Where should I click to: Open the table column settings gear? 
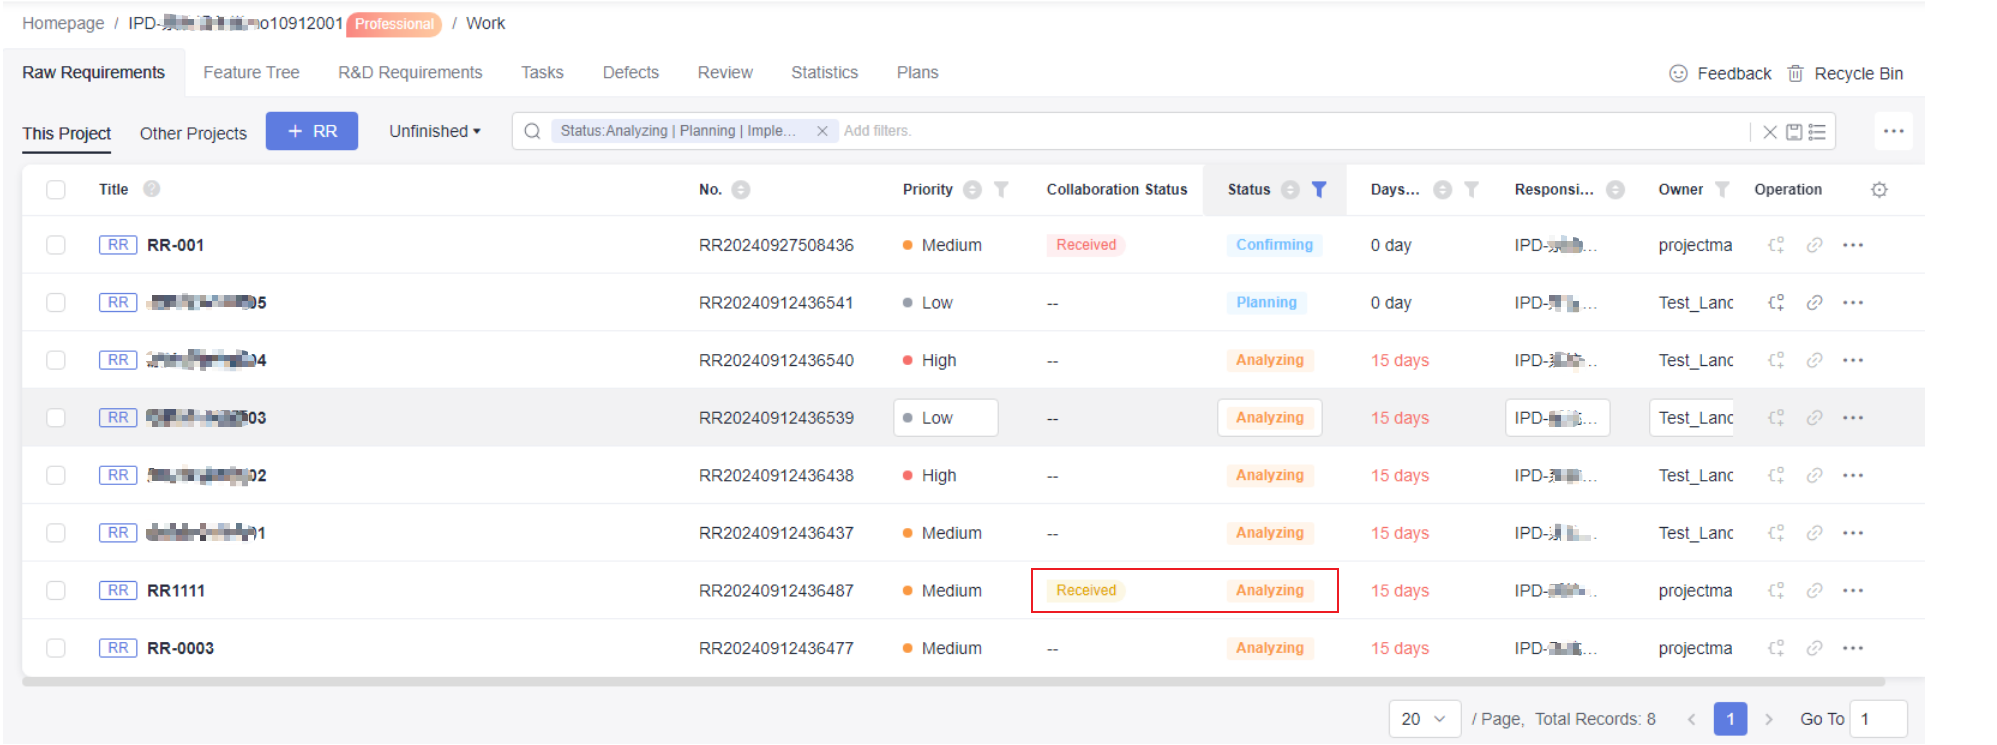[x=1878, y=190]
